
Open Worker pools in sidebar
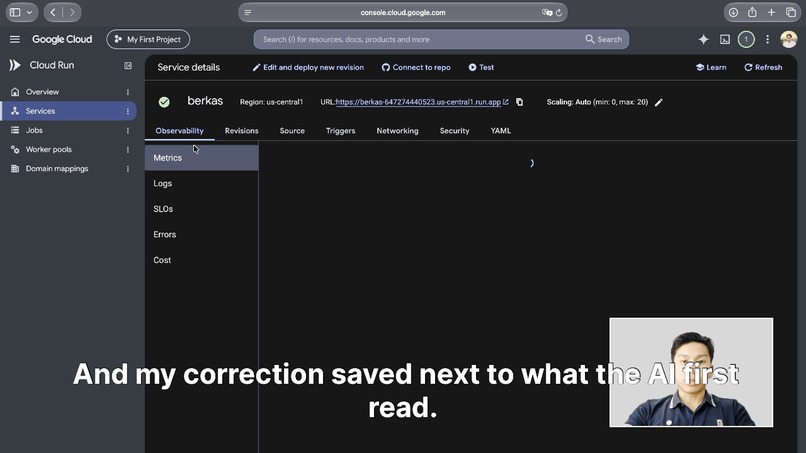[48, 149]
